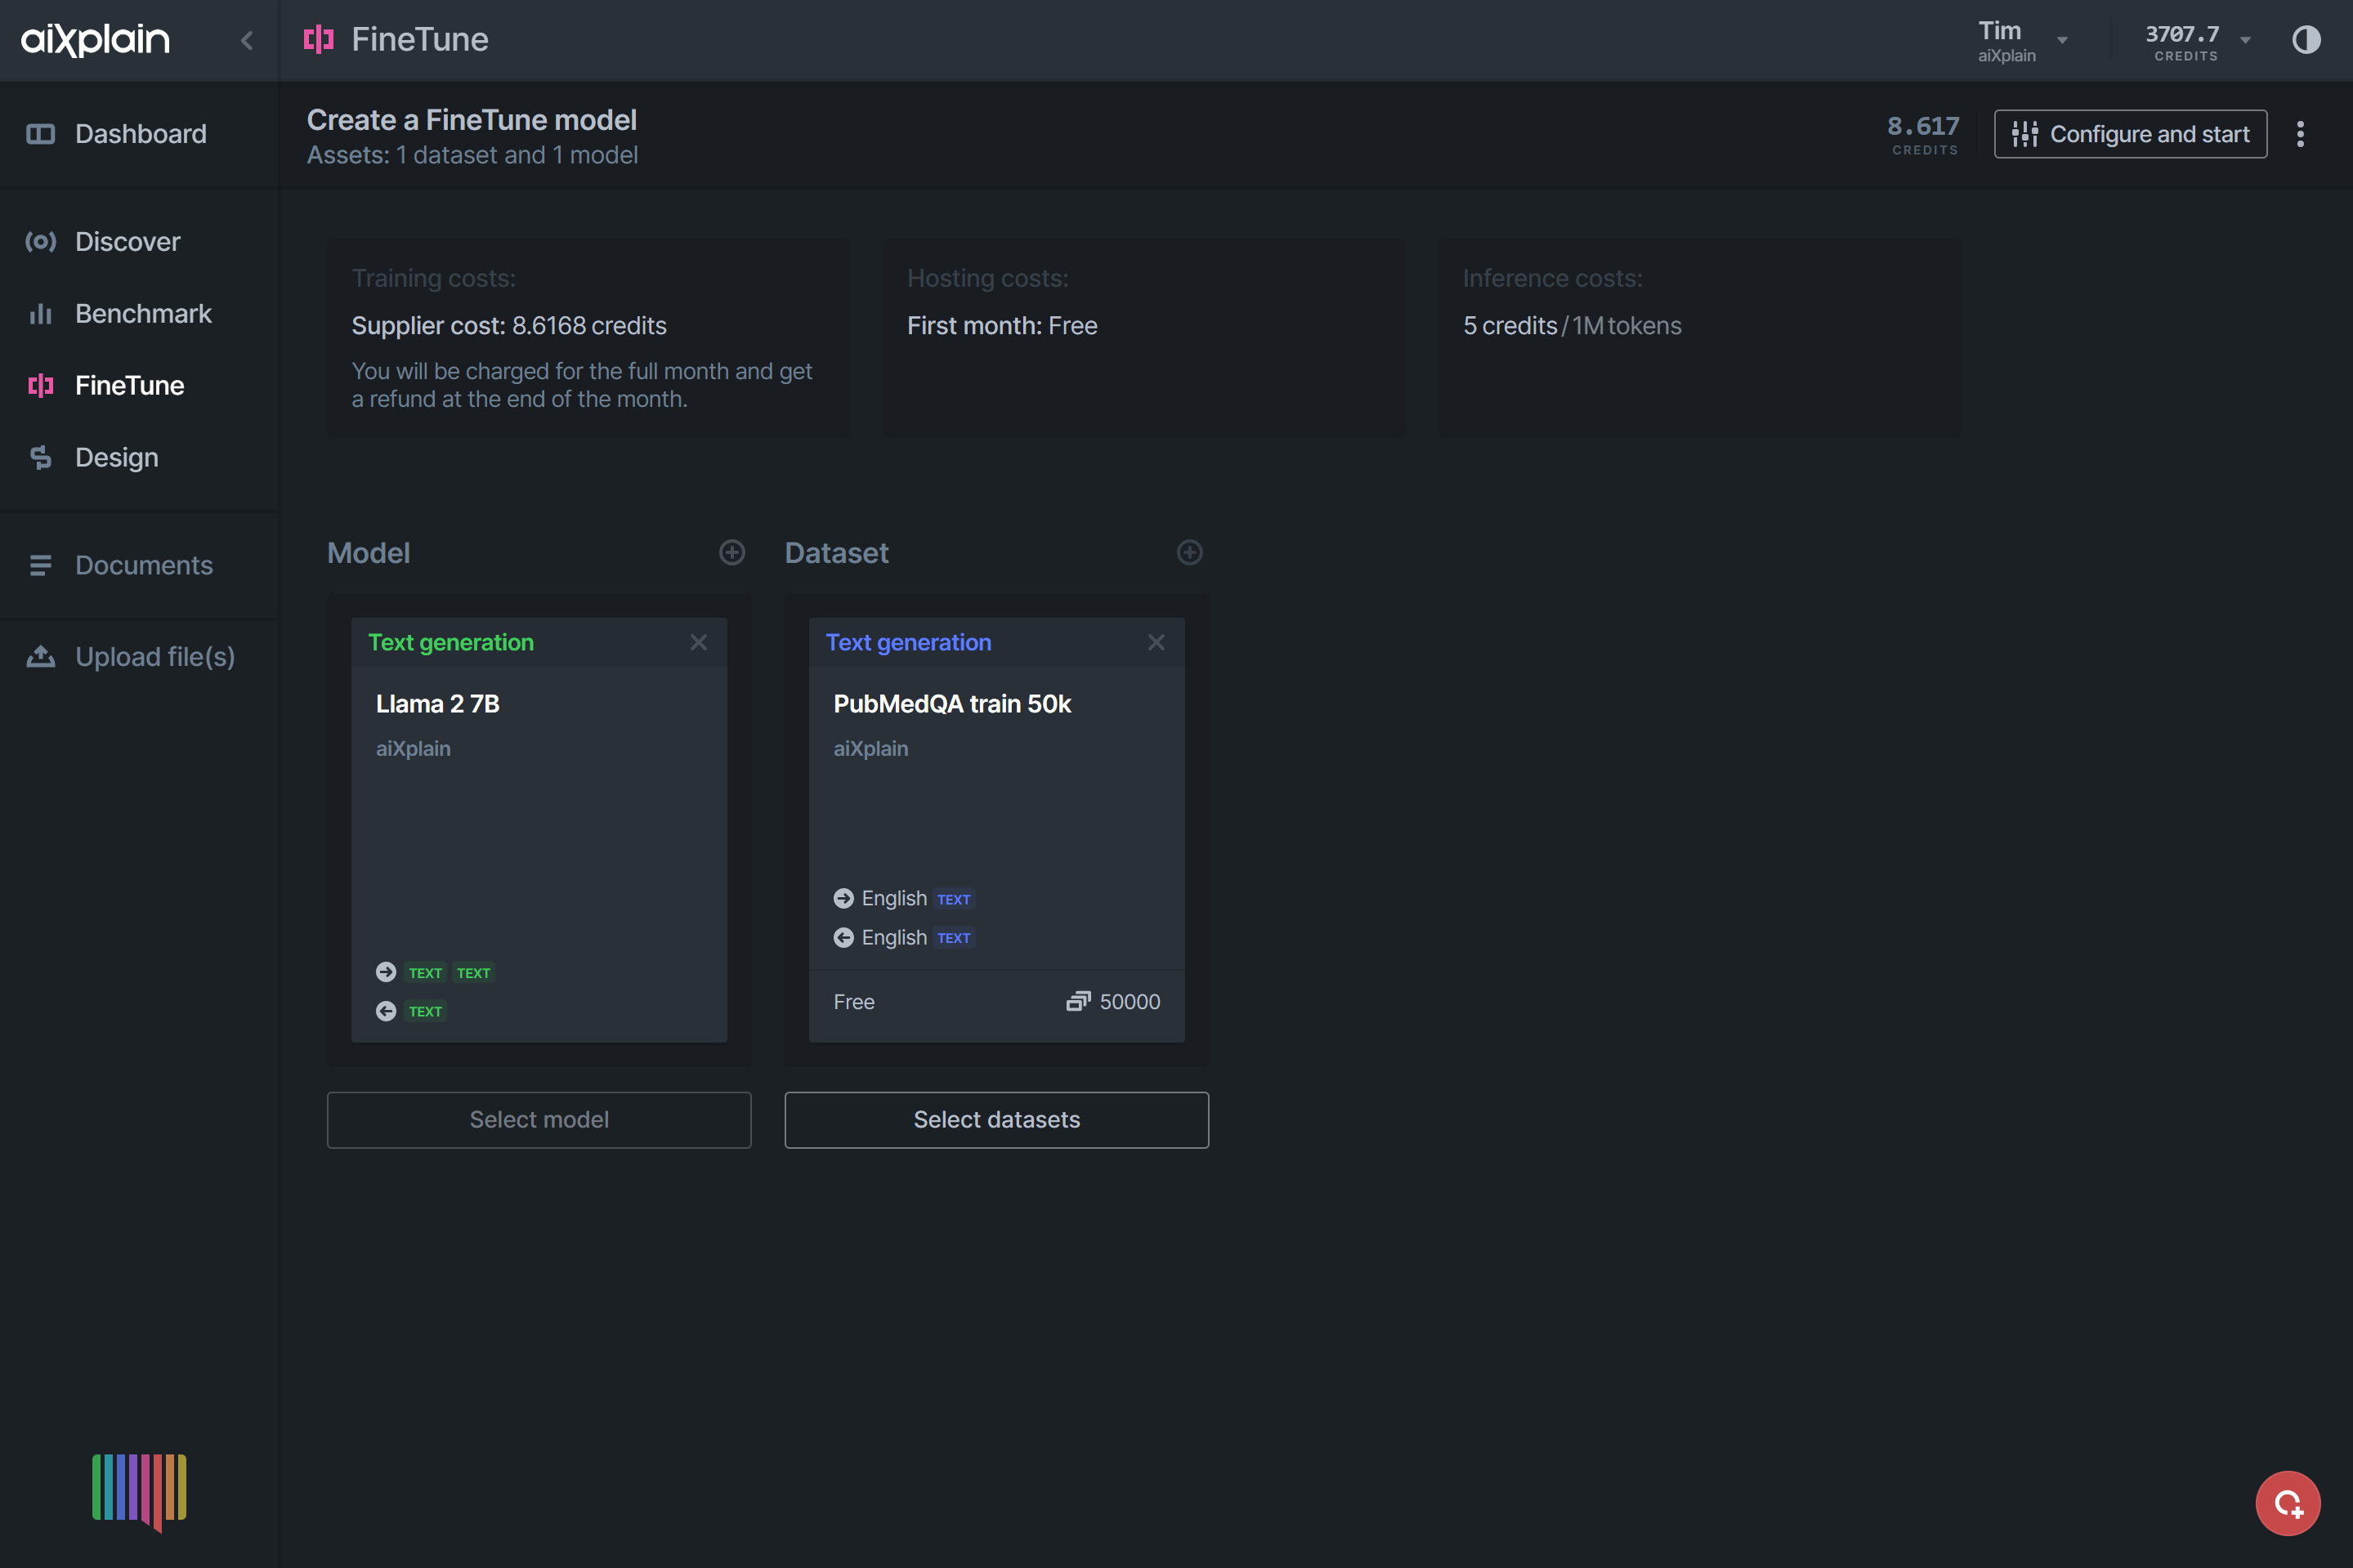Collapse the sidebar with the back chevron
Viewport: 2353px width, 1568px height.
(x=247, y=40)
